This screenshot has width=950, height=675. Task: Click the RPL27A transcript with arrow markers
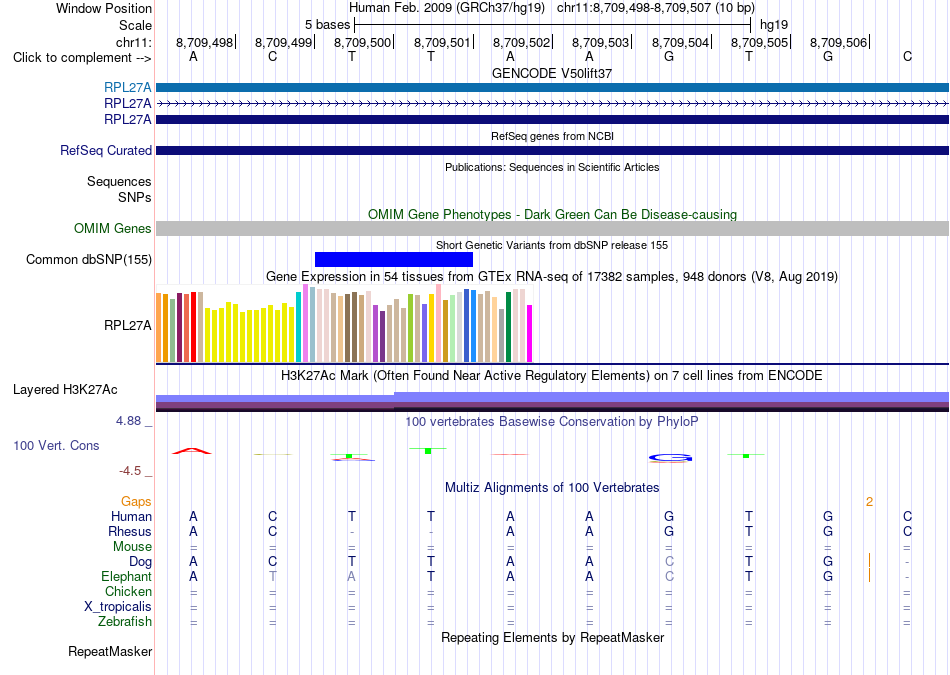click(x=552, y=104)
